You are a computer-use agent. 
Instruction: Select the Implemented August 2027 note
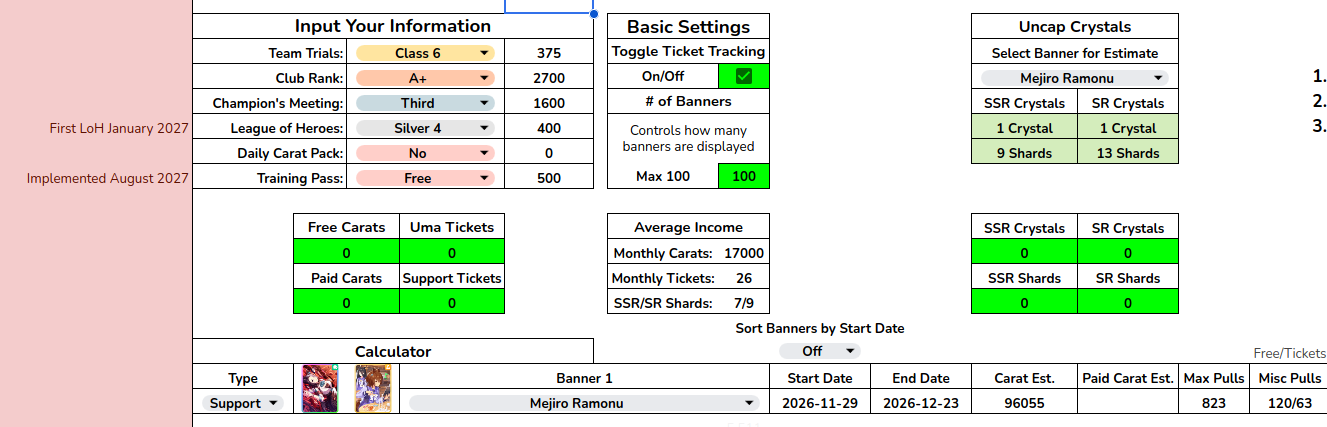(x=108, y=178)
